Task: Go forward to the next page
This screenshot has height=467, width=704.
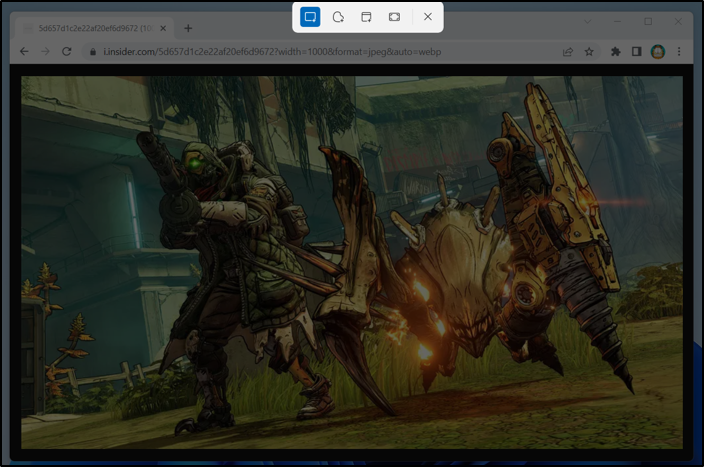Action: pos(46,51)
